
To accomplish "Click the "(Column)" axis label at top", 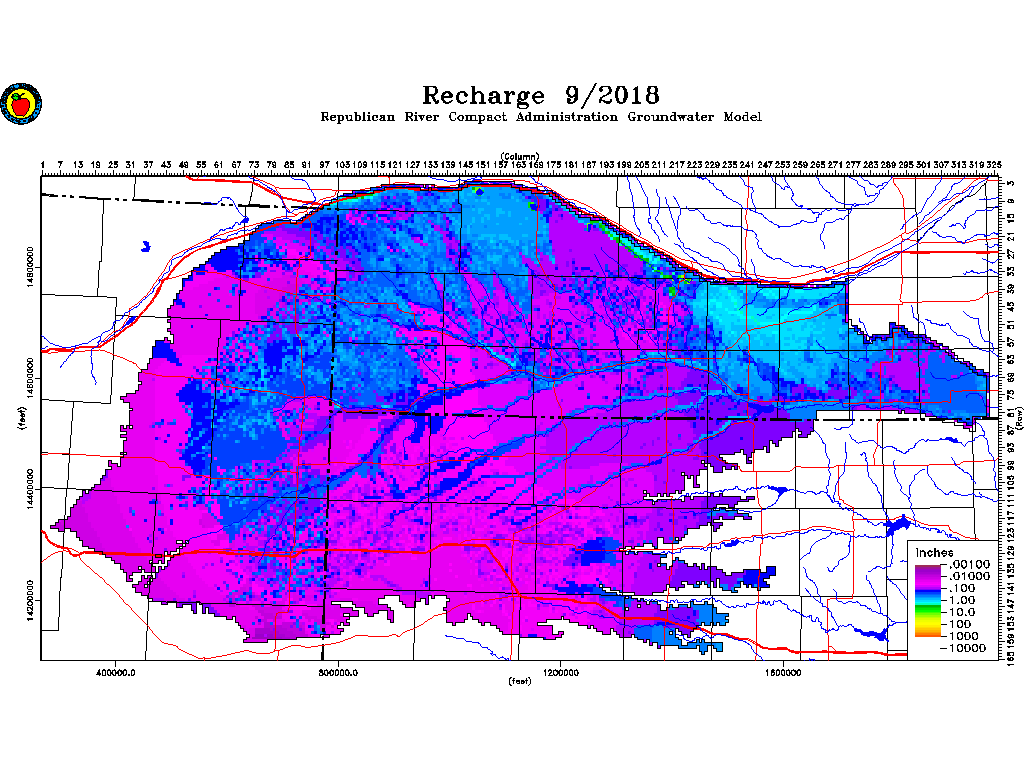I will point(520,156).
